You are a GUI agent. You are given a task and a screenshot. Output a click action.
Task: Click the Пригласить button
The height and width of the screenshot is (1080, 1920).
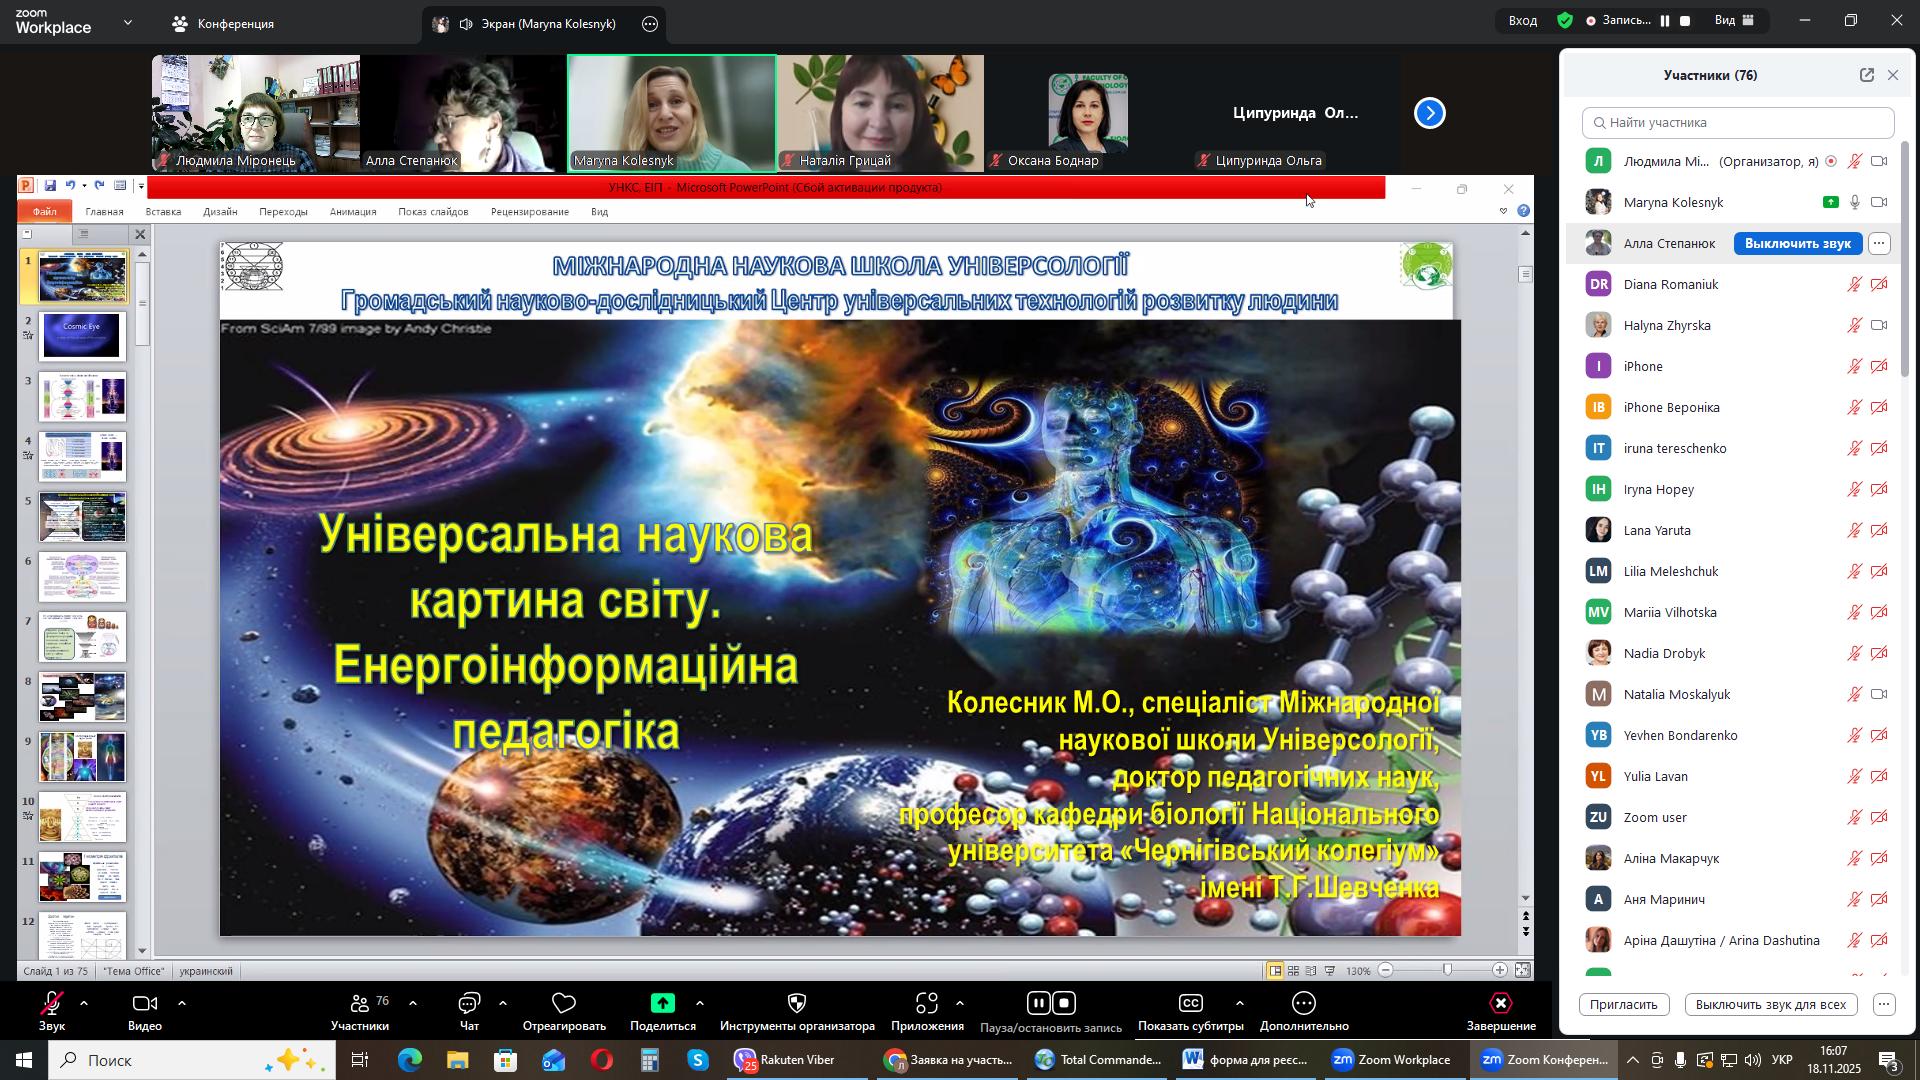point(1623,1005)
